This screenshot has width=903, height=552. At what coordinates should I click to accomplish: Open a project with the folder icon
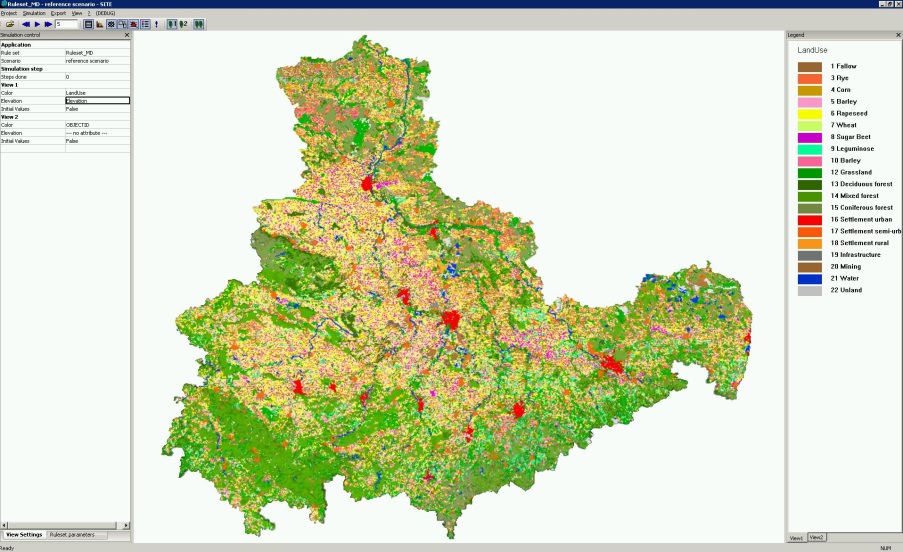pos(10,24)
